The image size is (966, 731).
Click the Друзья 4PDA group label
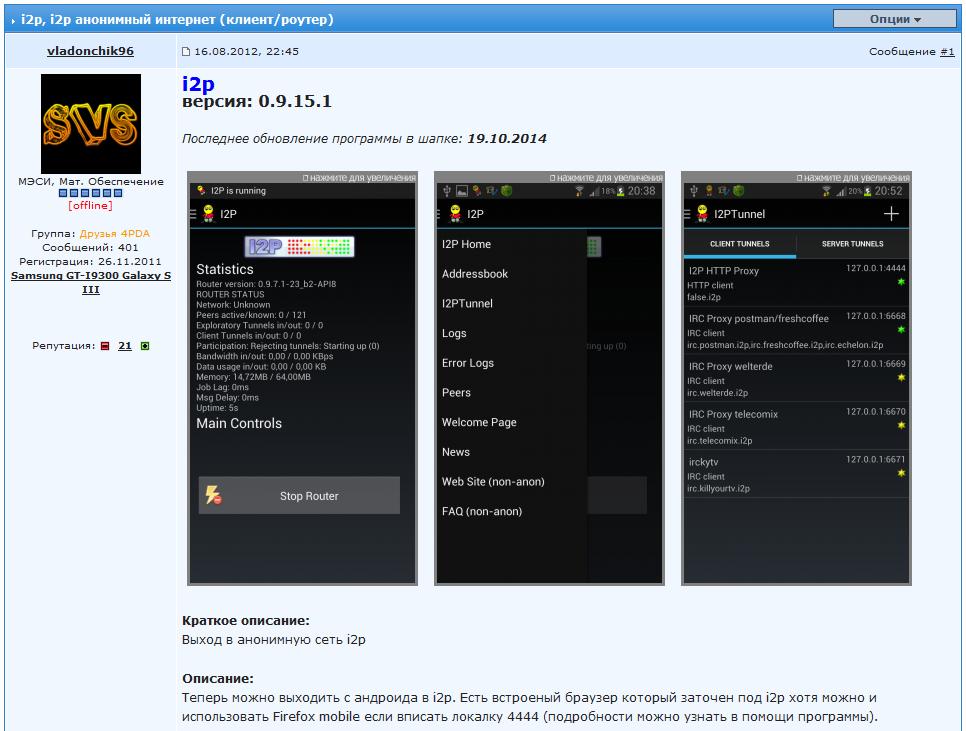pyautogui.click(x=115, y=234)
